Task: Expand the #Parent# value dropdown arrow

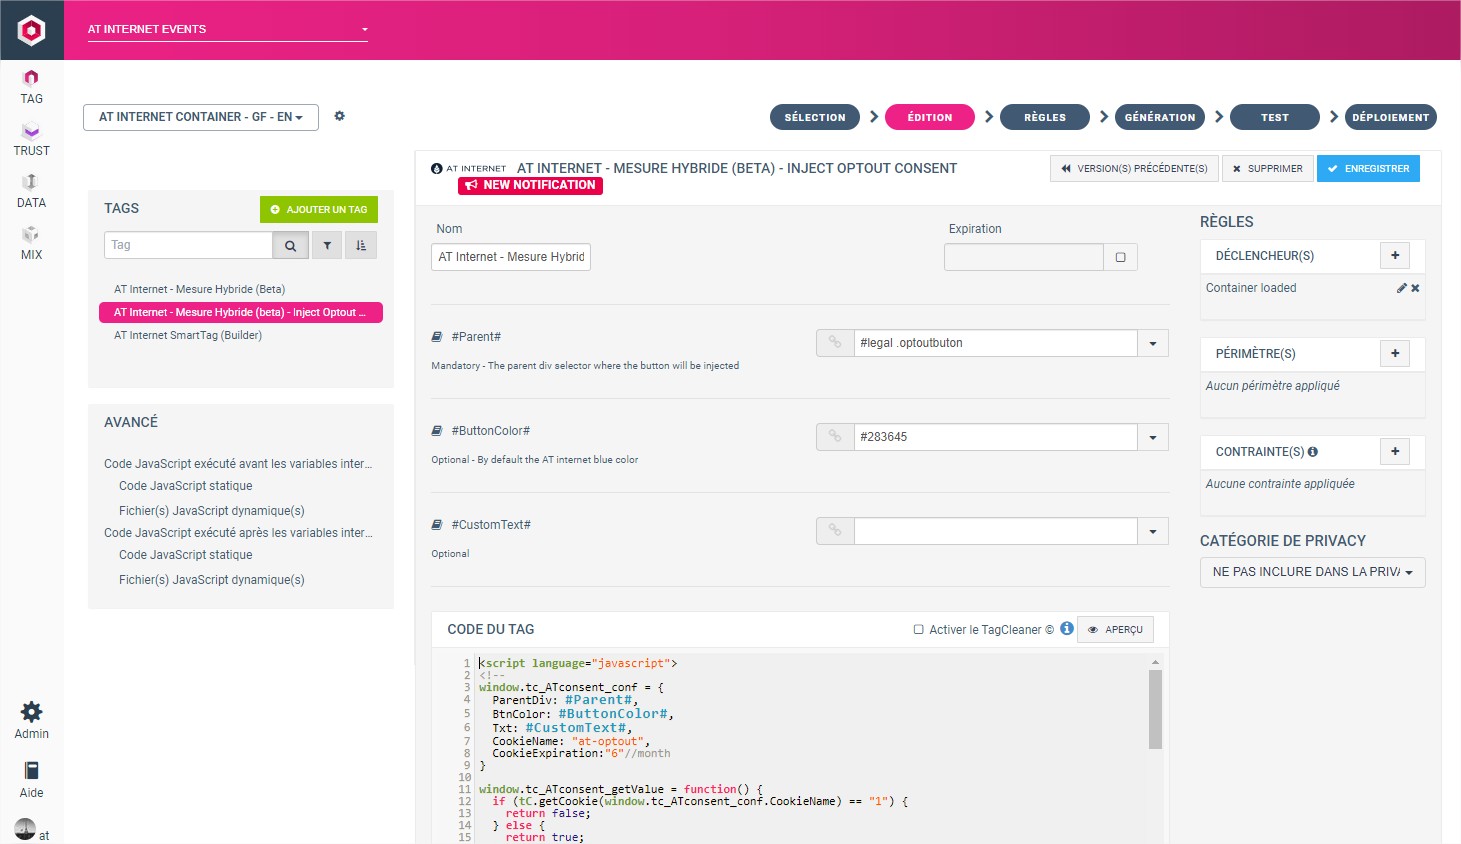Action: (1153, 343)
